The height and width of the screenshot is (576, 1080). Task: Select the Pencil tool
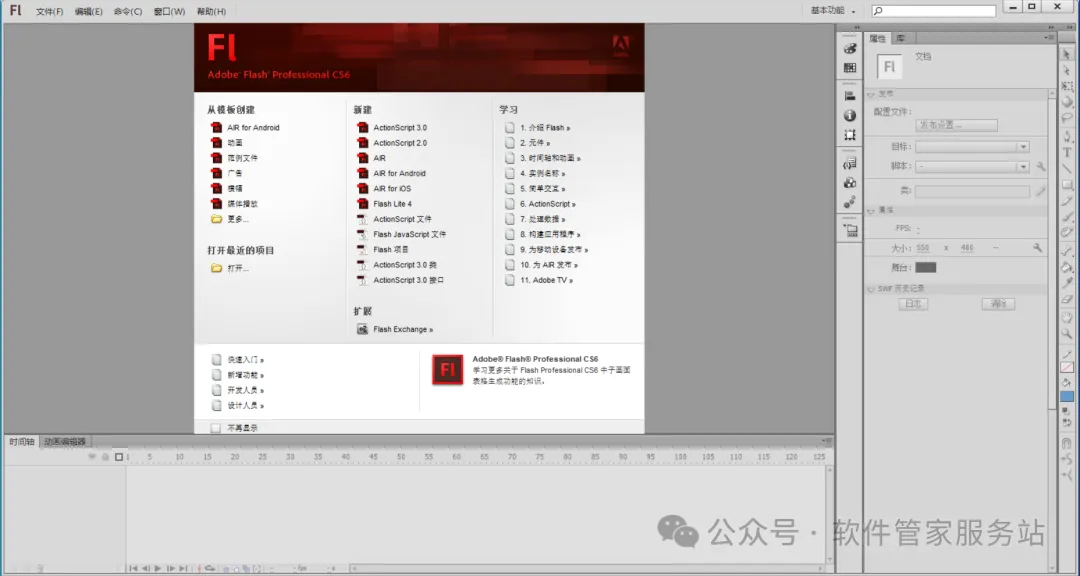click(1067, 200)
